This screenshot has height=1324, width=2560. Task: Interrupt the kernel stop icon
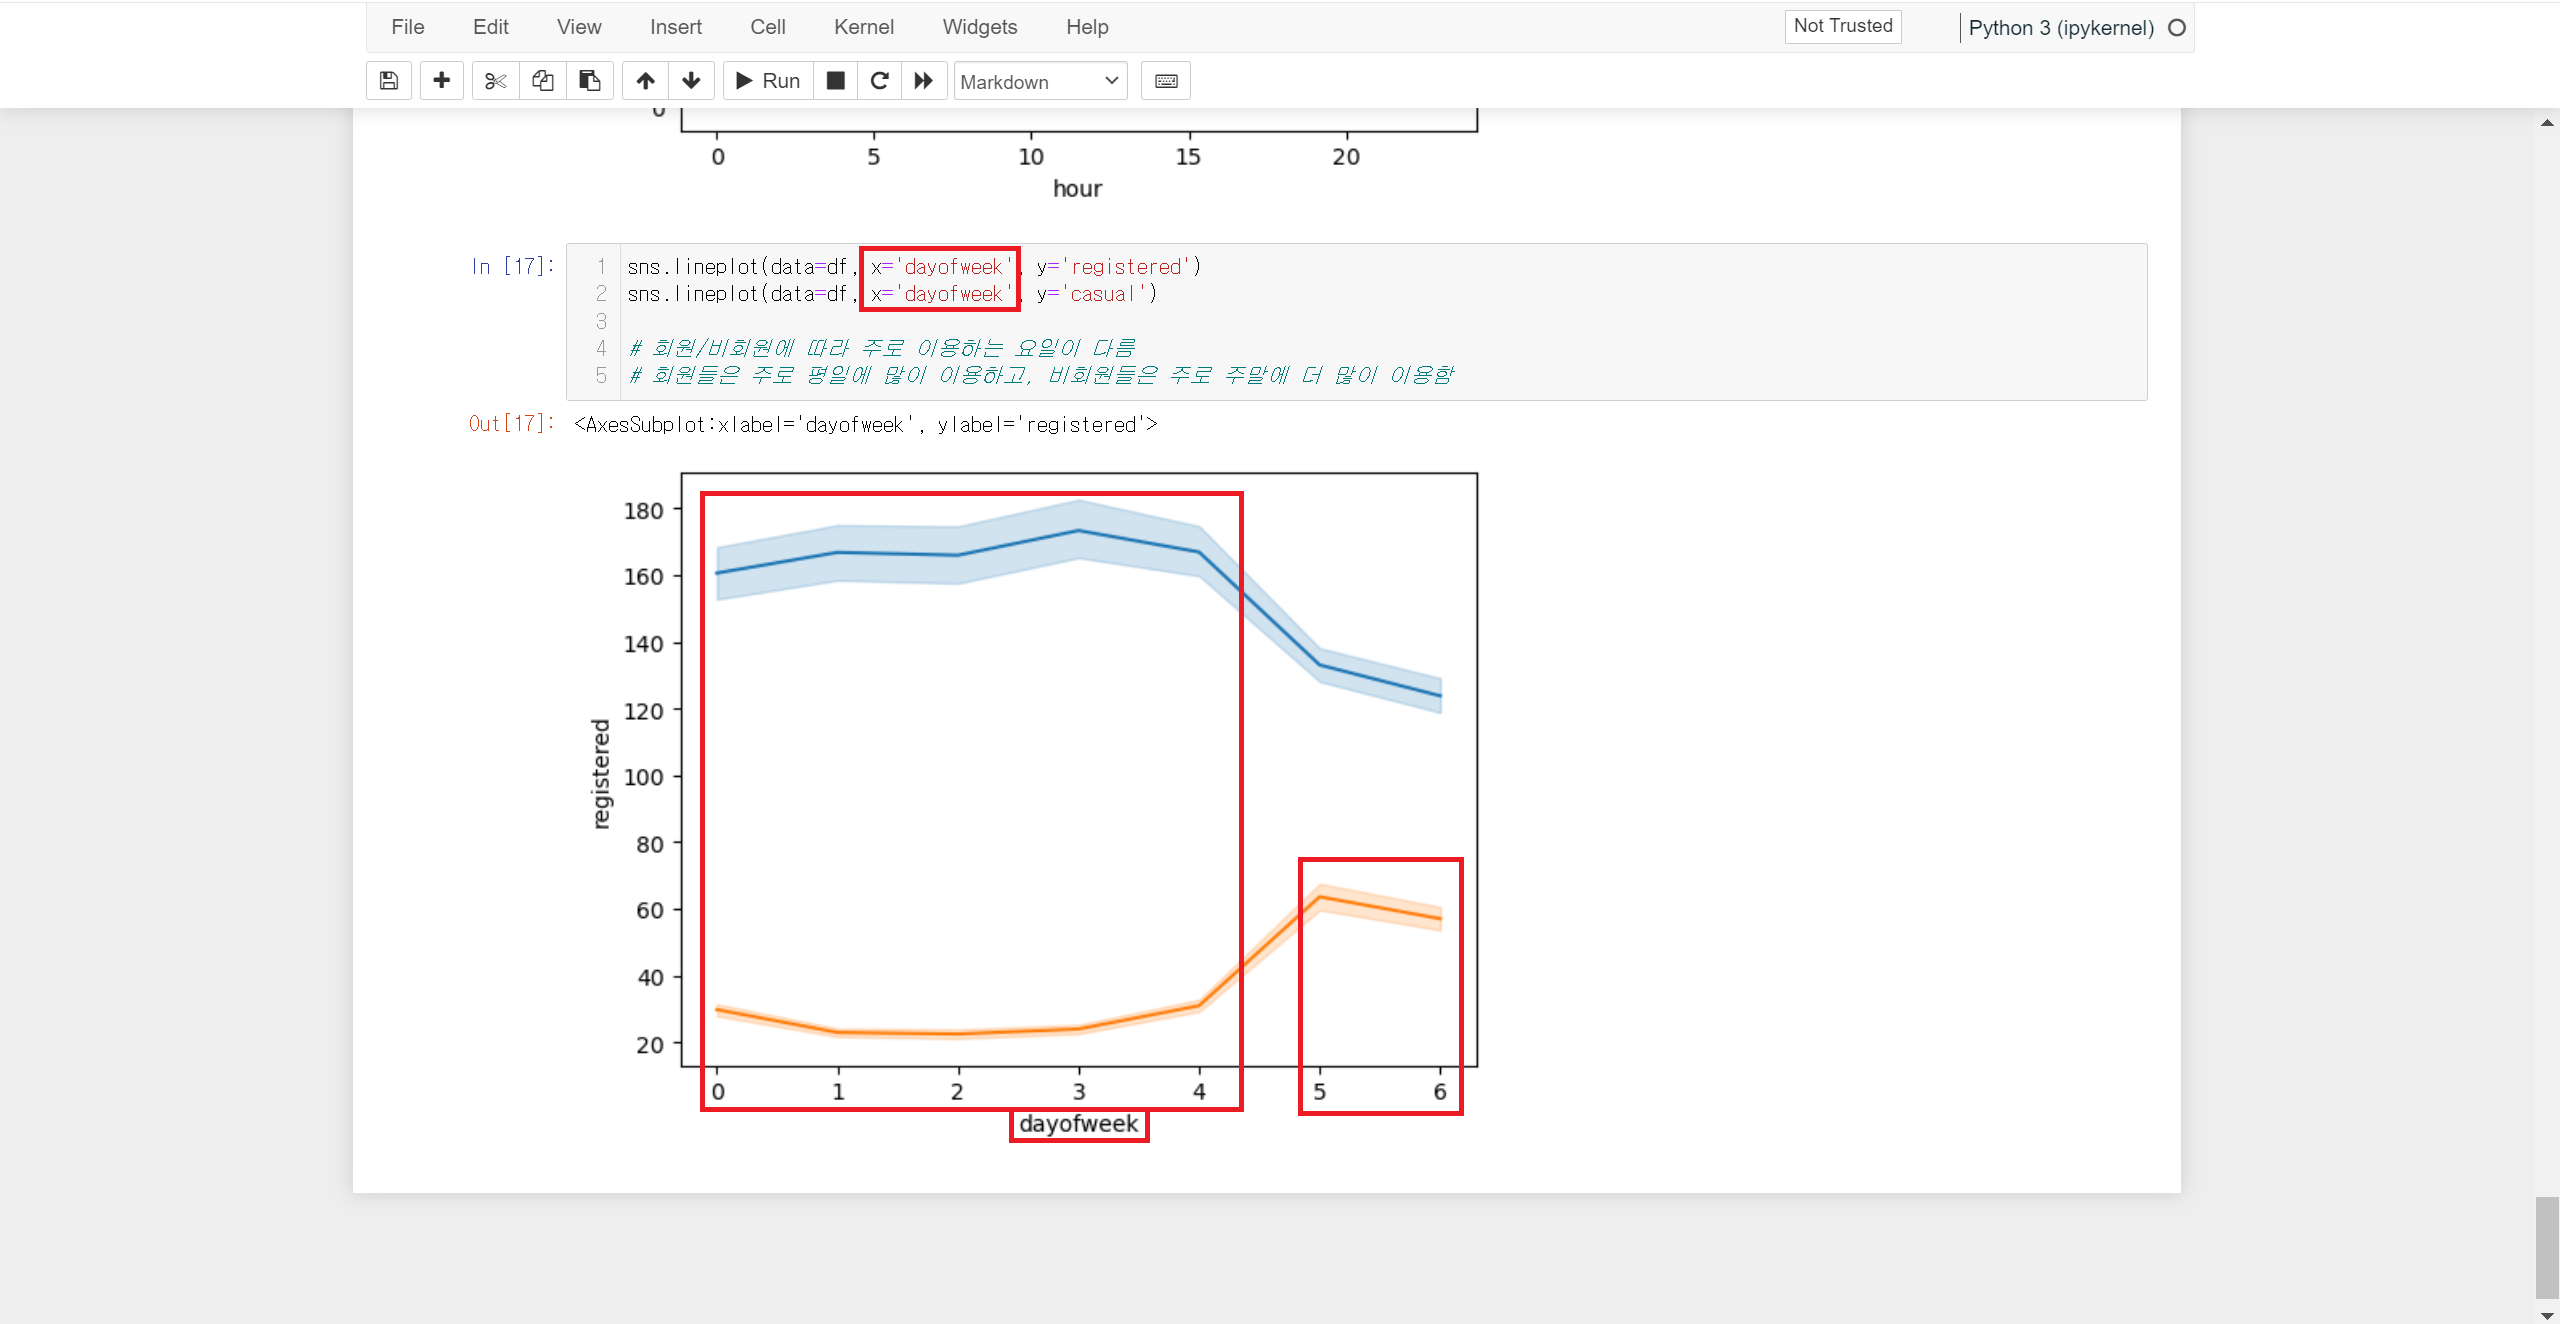[x=836, y=81]
